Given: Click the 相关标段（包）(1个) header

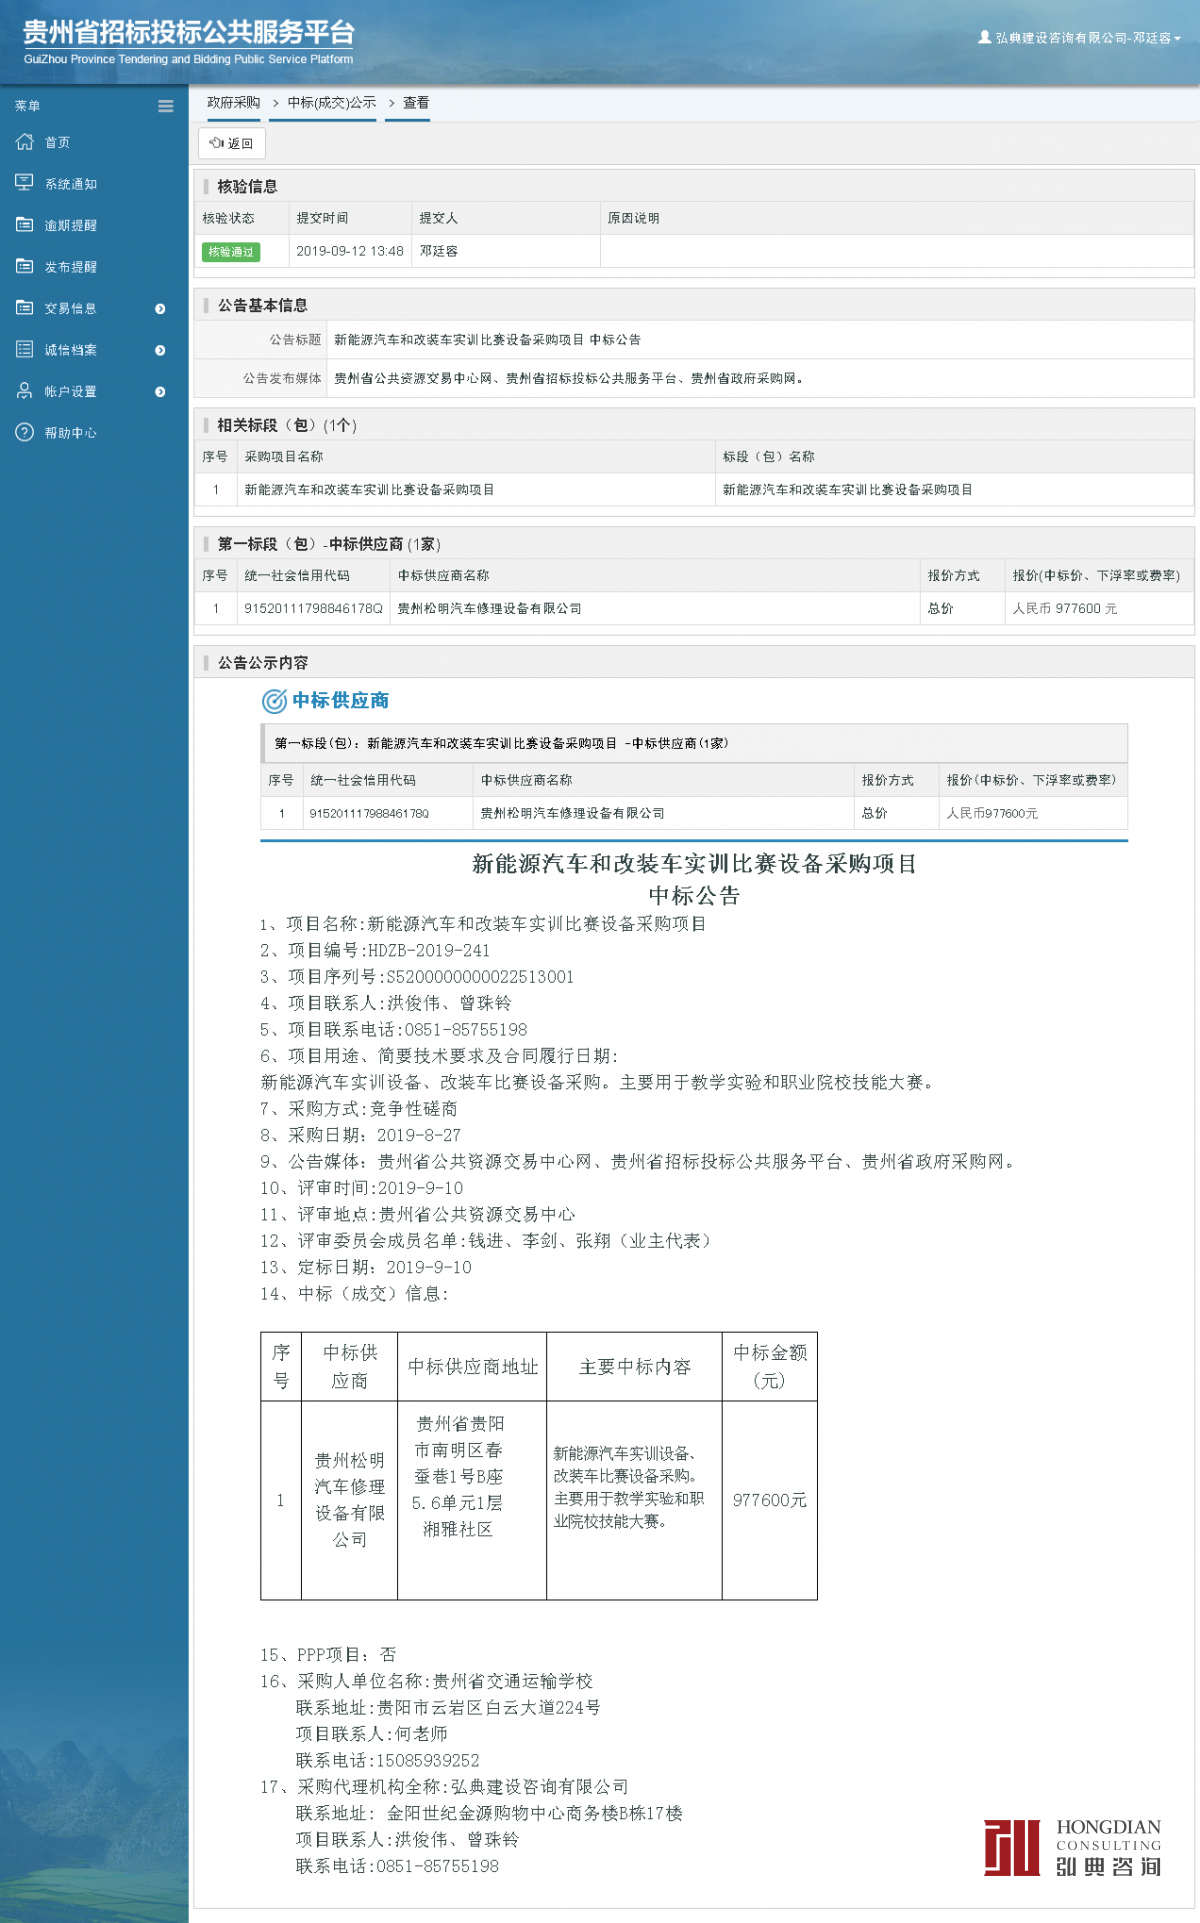Looking at the screenshot, I should pos(287,425).
